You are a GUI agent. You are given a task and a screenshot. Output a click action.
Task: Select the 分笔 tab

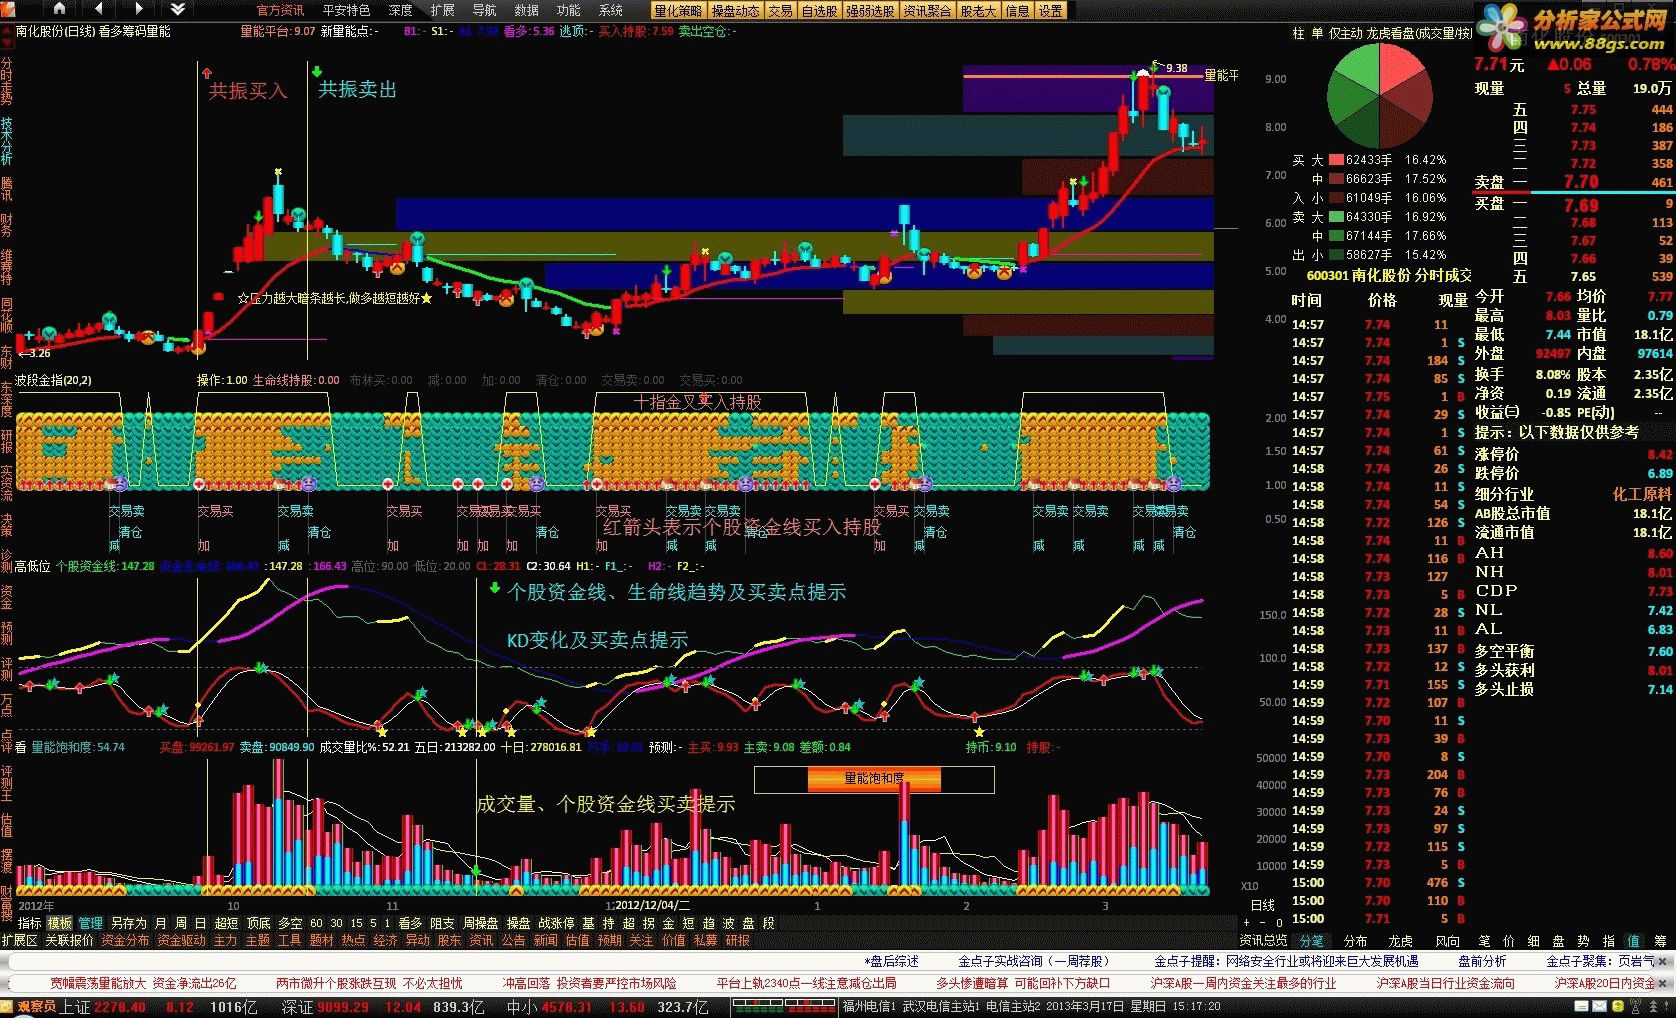tap(1311, 940)
